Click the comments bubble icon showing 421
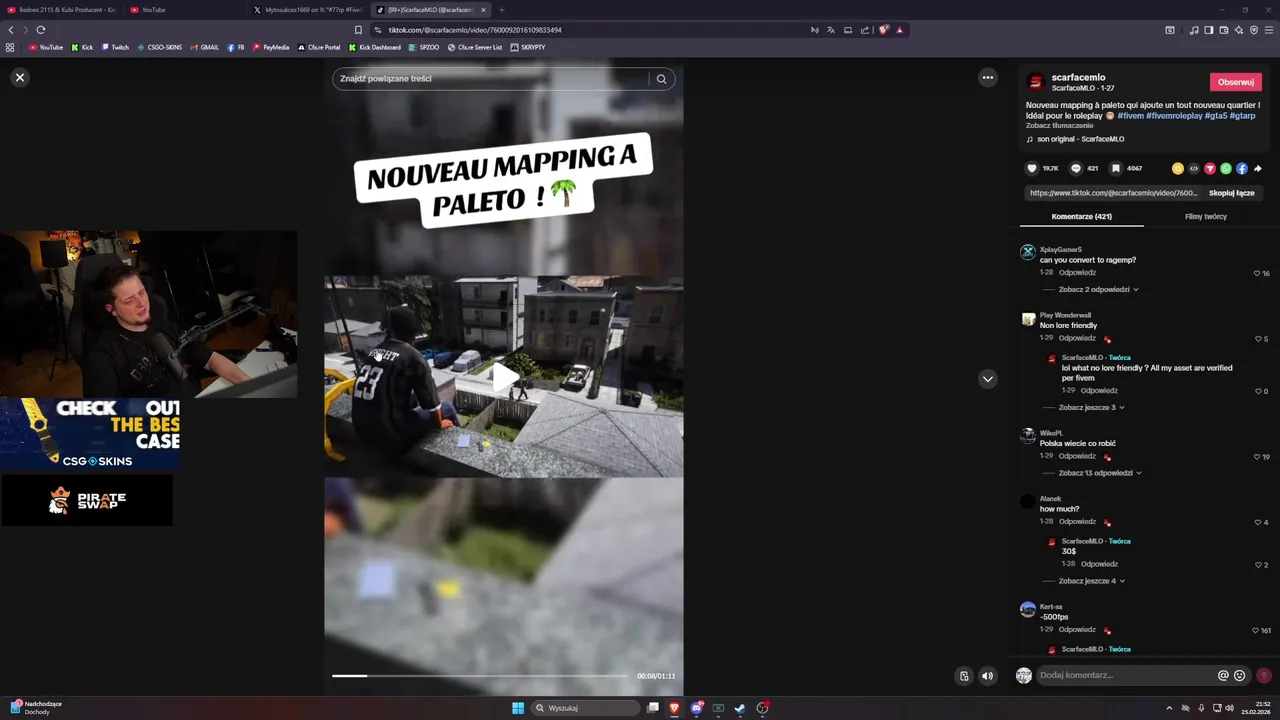This screenshot has height=720, width=1280. [1075, 168]
